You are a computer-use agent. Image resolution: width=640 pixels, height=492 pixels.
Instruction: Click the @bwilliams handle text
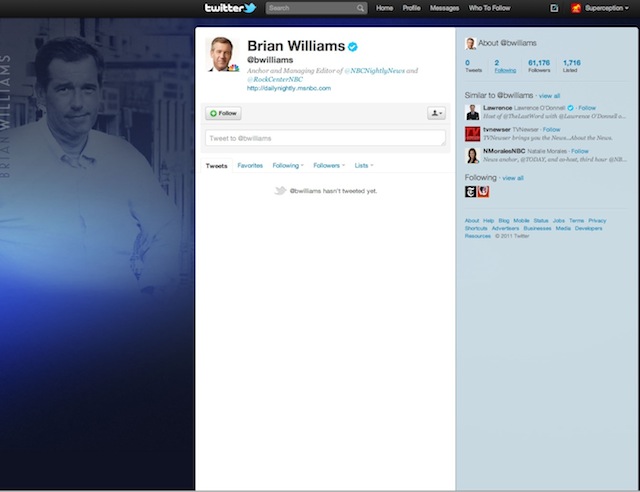point(270,60)
